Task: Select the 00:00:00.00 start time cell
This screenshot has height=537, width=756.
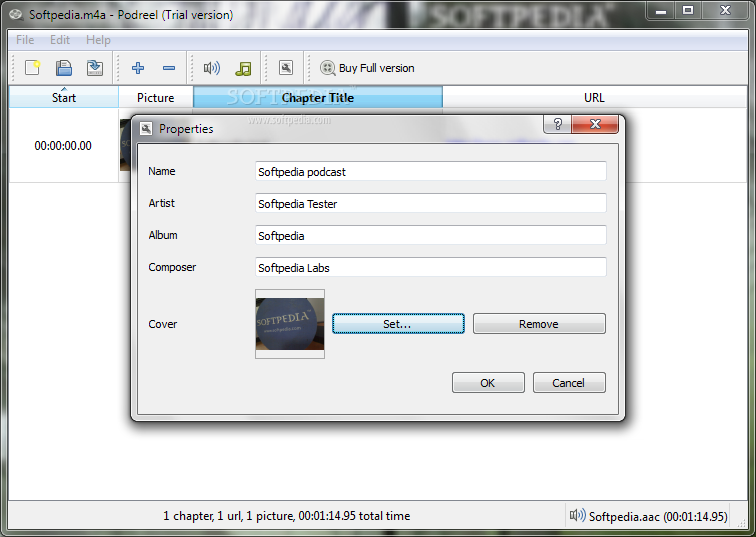Action: coord(63,146)
